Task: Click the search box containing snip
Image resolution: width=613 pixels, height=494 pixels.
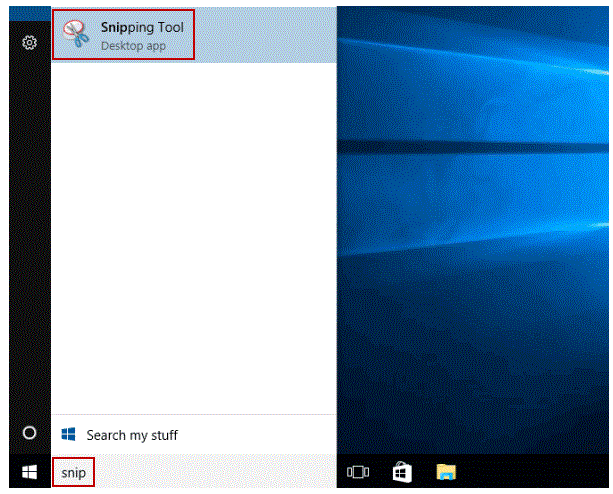Action: click(194, 473)
